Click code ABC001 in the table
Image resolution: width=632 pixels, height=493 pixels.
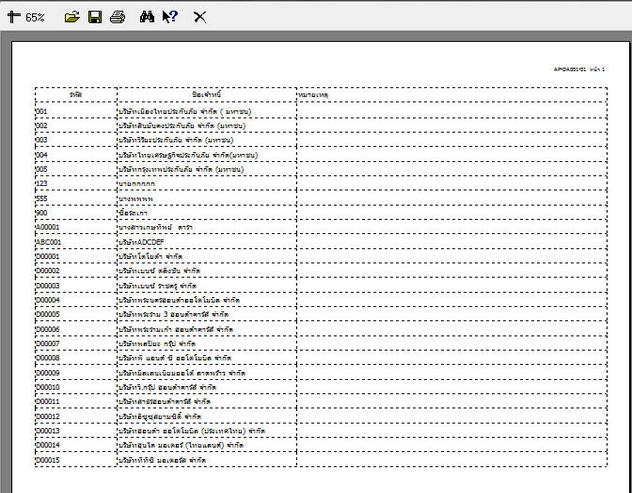[48, 242]
